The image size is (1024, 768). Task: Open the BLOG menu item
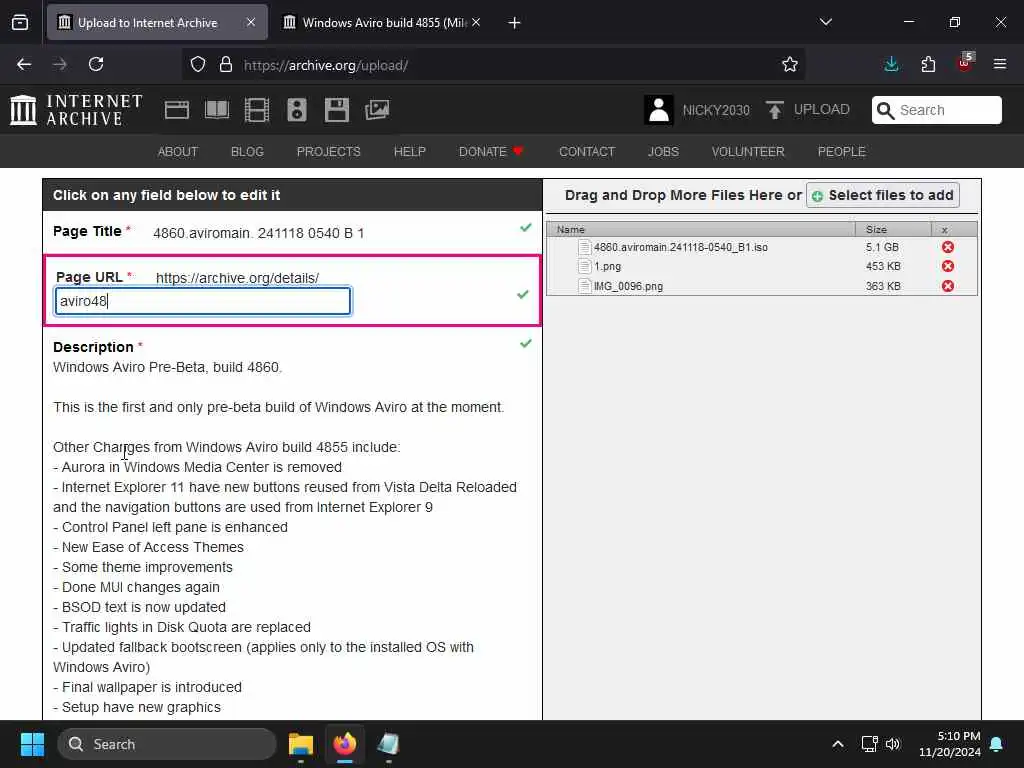247,152
